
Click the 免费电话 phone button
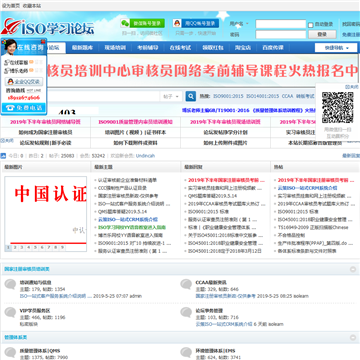[x=24, y=108]
